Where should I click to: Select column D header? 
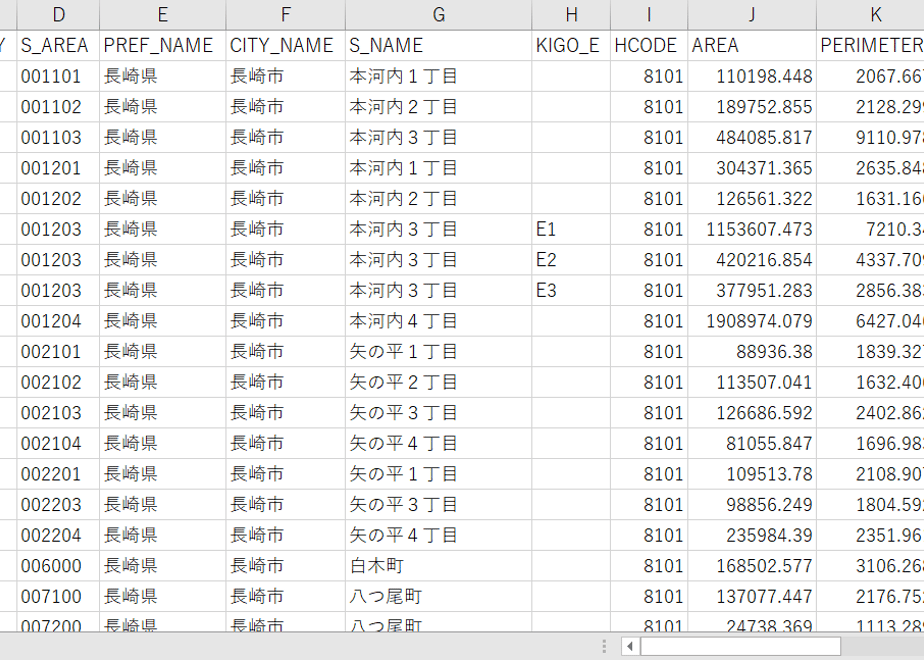(58, 15)
